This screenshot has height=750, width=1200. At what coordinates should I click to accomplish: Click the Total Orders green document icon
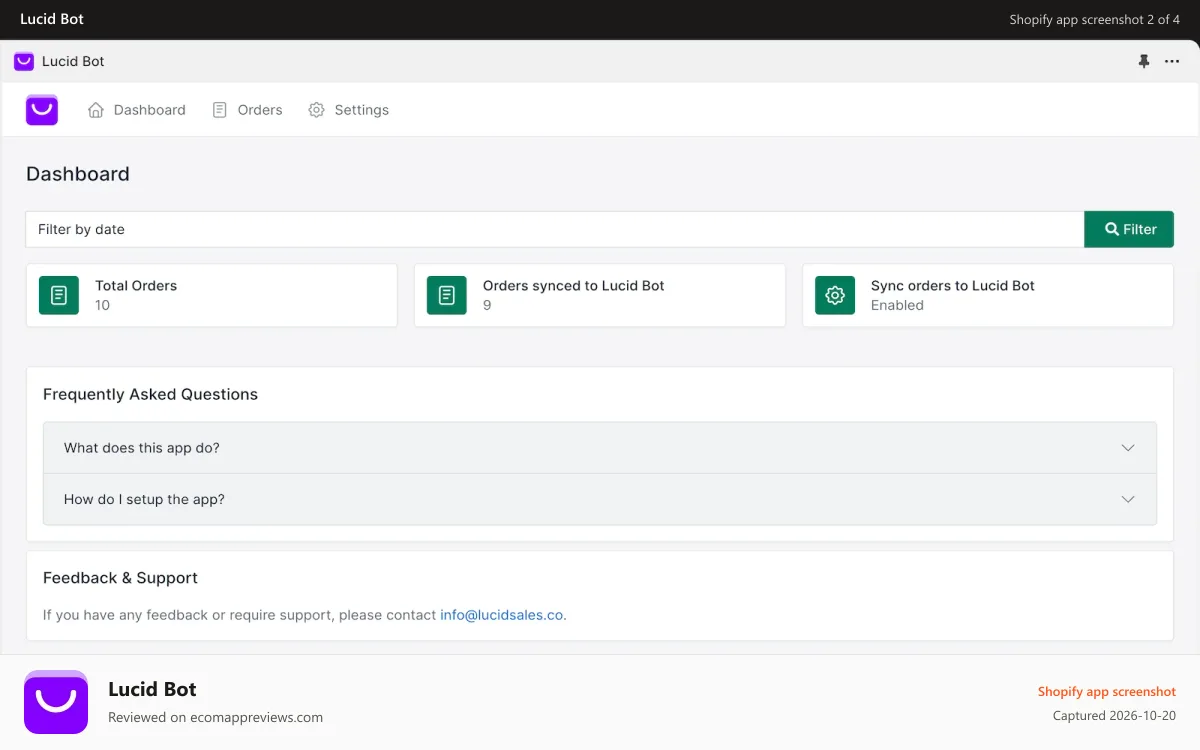coord(59,295)
